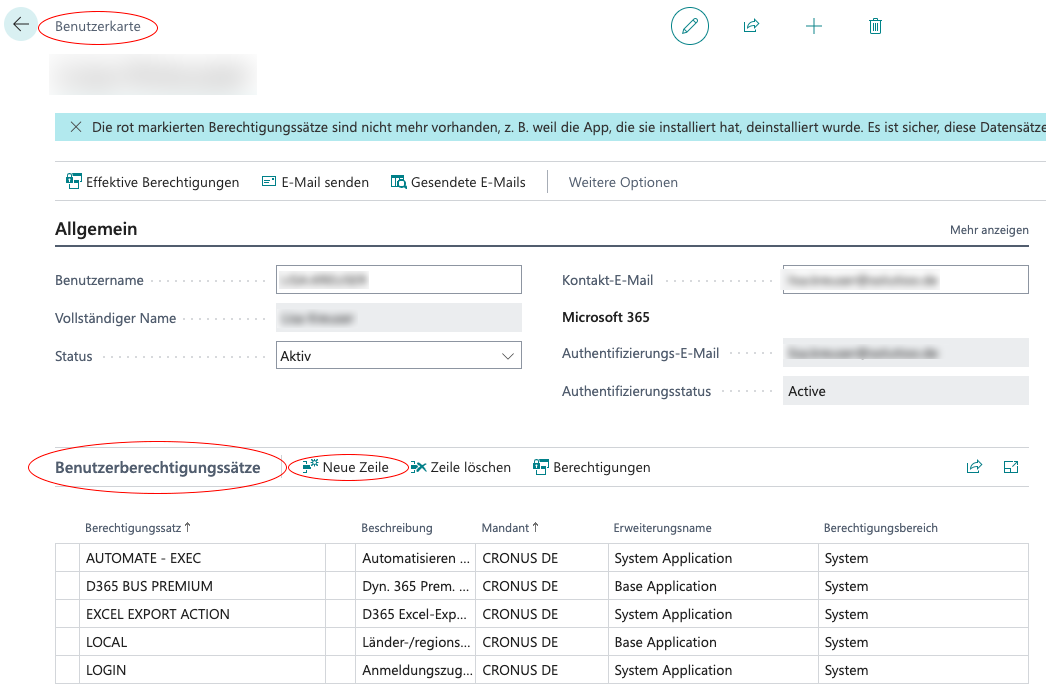This screenshot has height=684, width=1046.
Task: Open Gesendete E-Mails
Action: point(458,182)
